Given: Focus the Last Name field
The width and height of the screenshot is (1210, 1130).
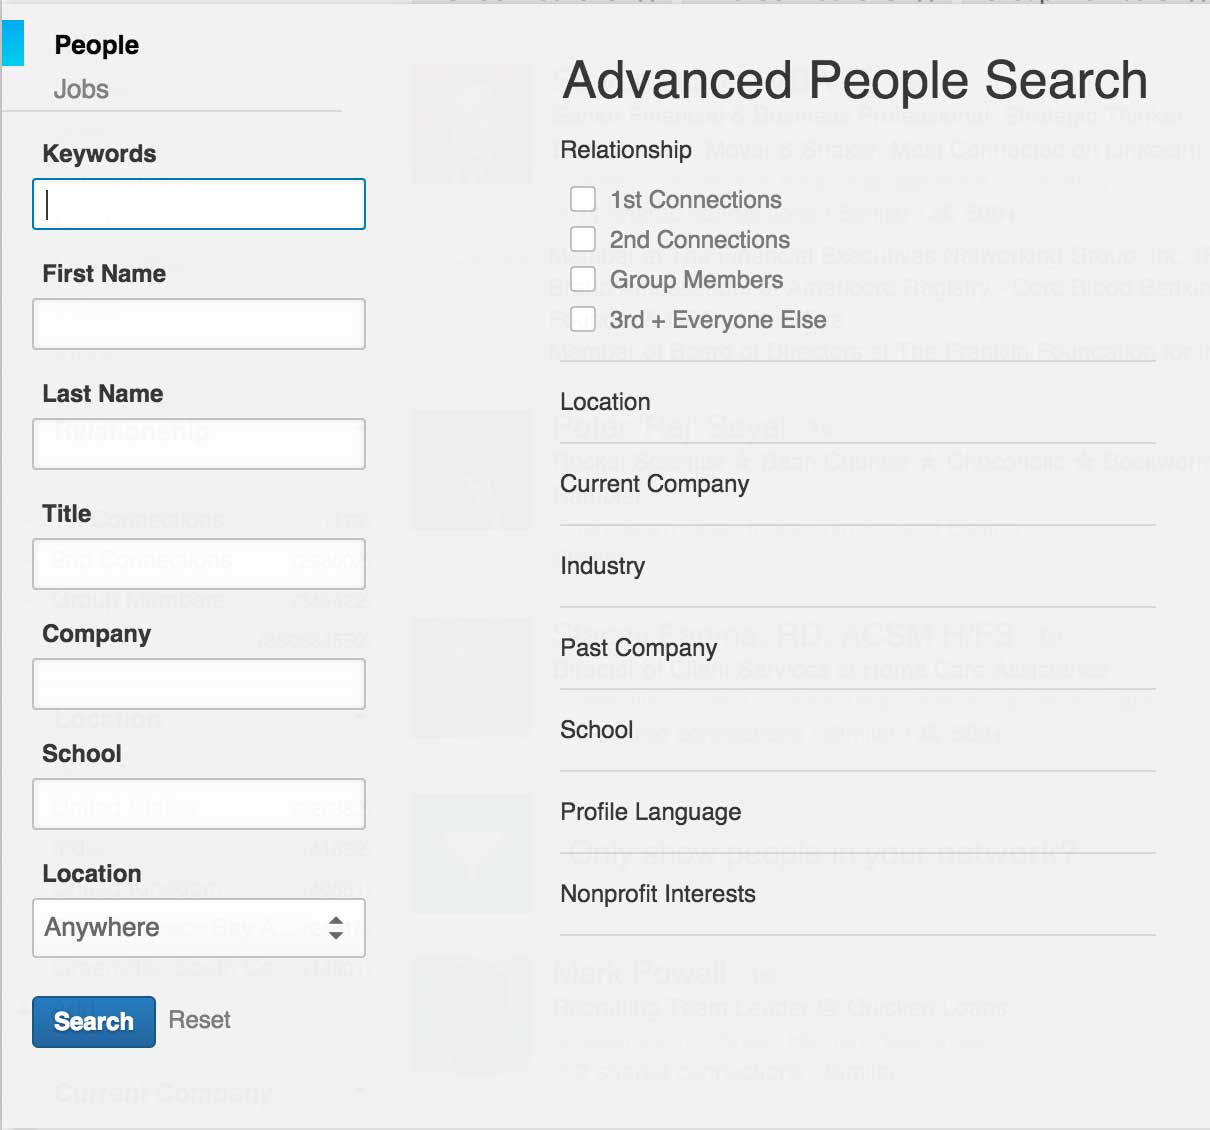Looking at the screenshot, I should [x=198, y=444].
